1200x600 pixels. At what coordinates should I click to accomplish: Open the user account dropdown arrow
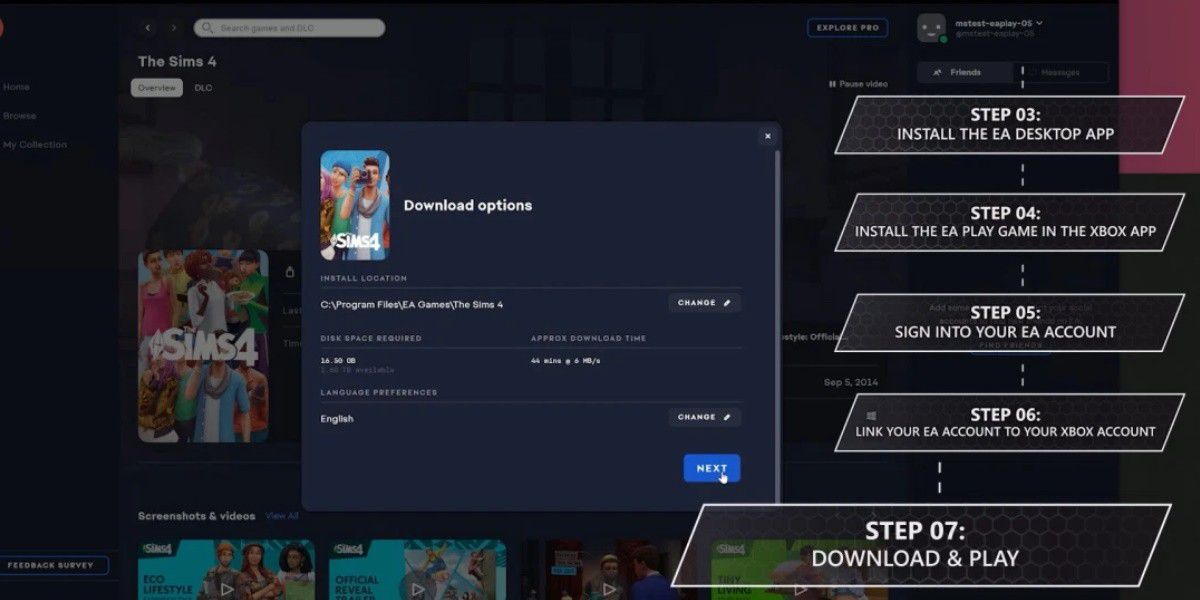point(1040,22)
